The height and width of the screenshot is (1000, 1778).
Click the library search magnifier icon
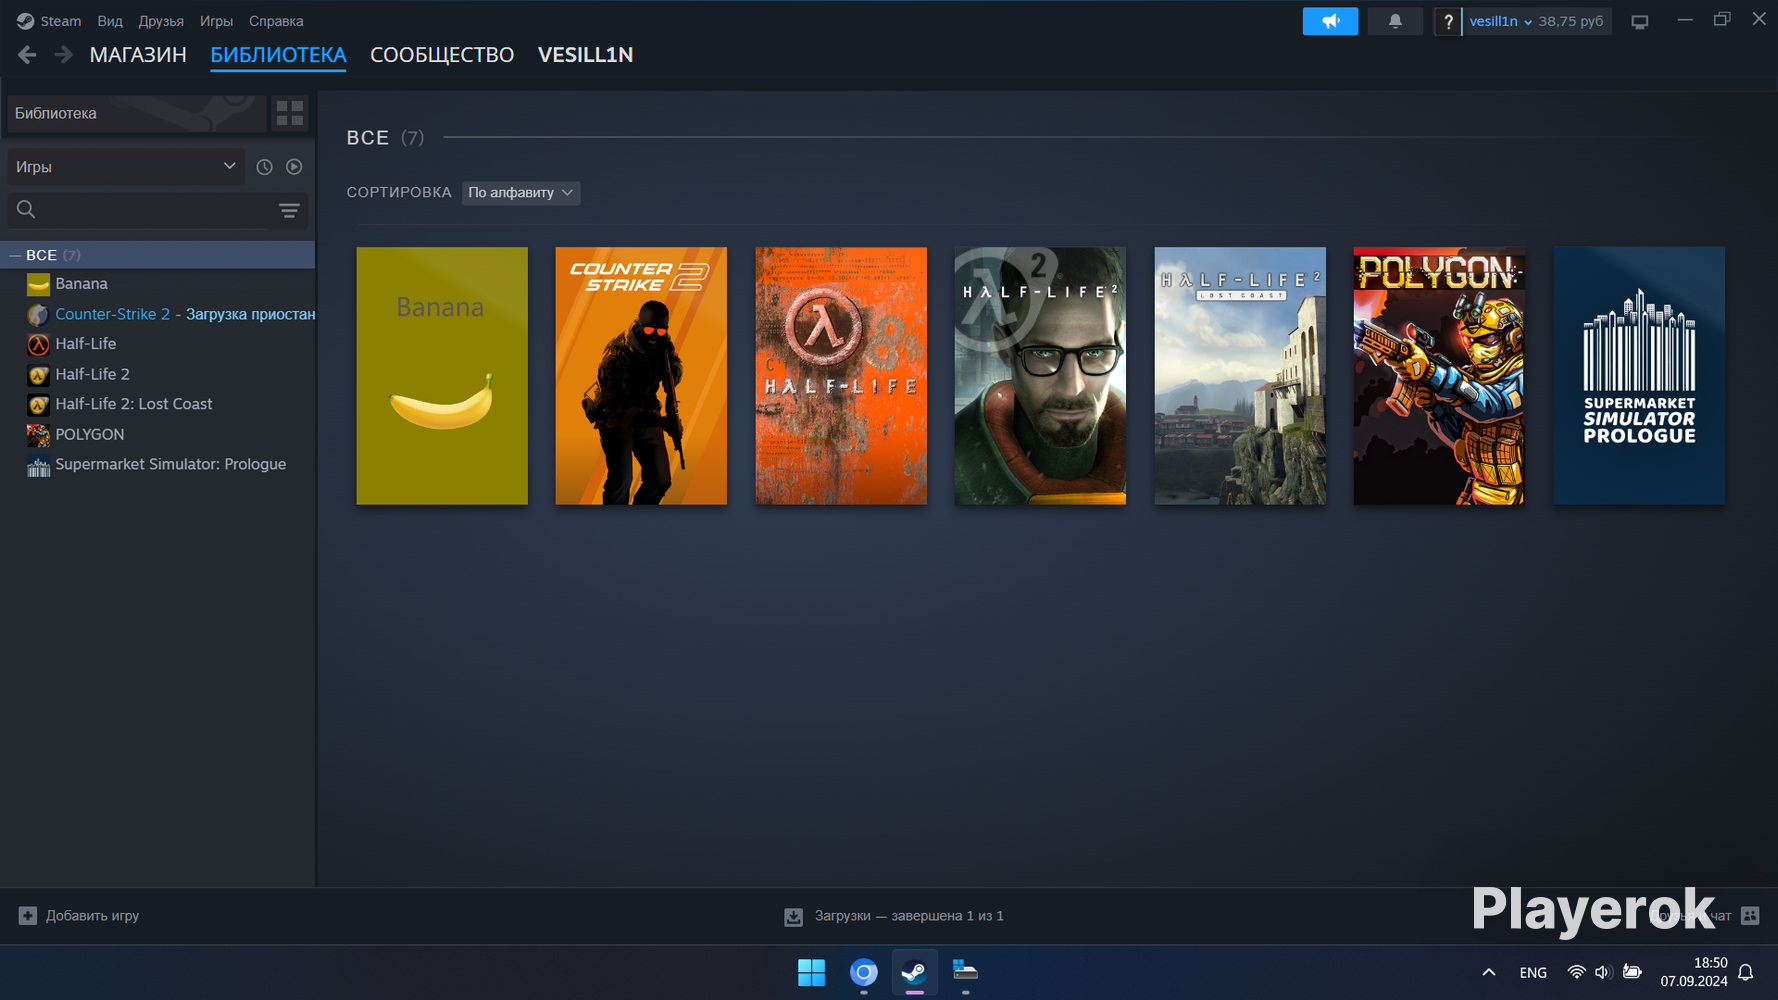[x=26, y=209]
